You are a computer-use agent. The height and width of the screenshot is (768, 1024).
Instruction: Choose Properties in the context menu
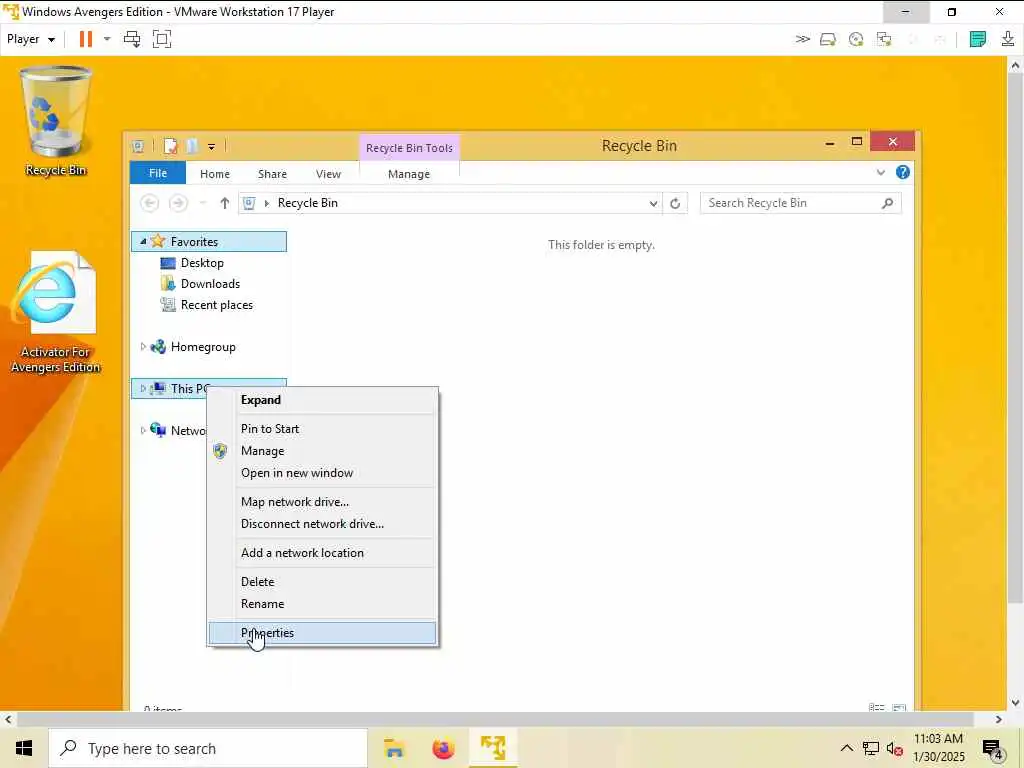pyautogui.click(x=322, y=633)
